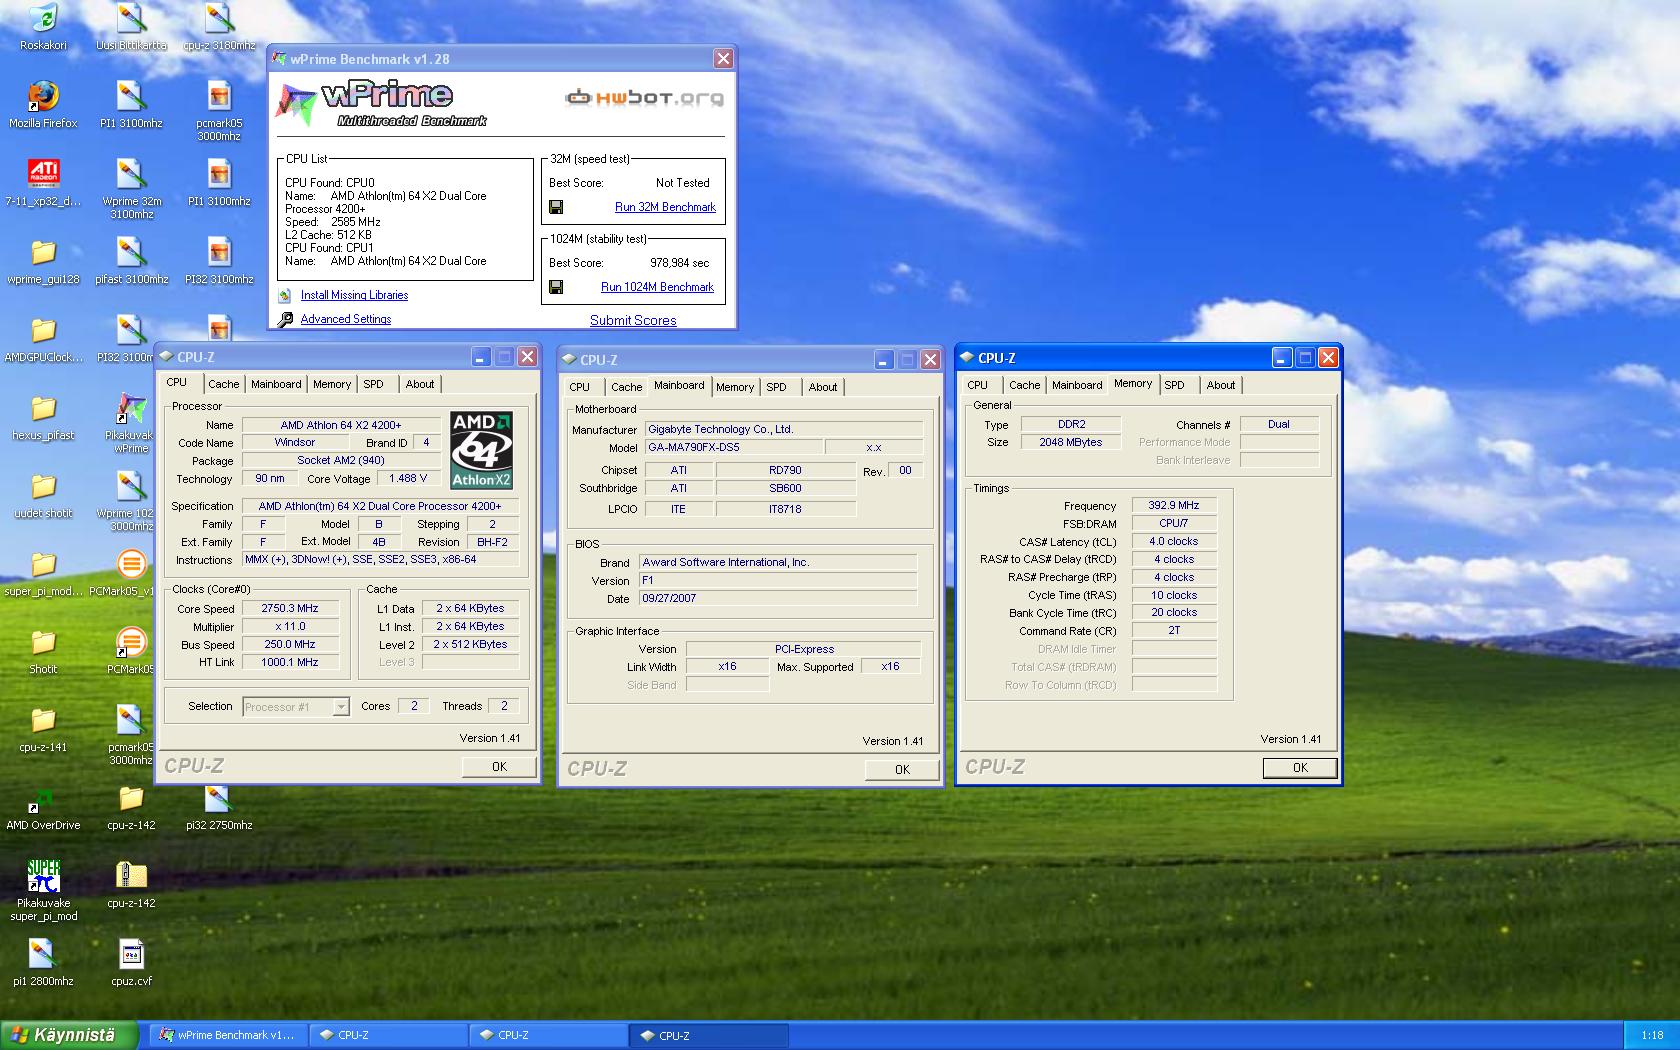Select the Uusi Bittikartta bitmap icon
This screenshot has width=1680, height=1050.
click(x=131, y=25)
